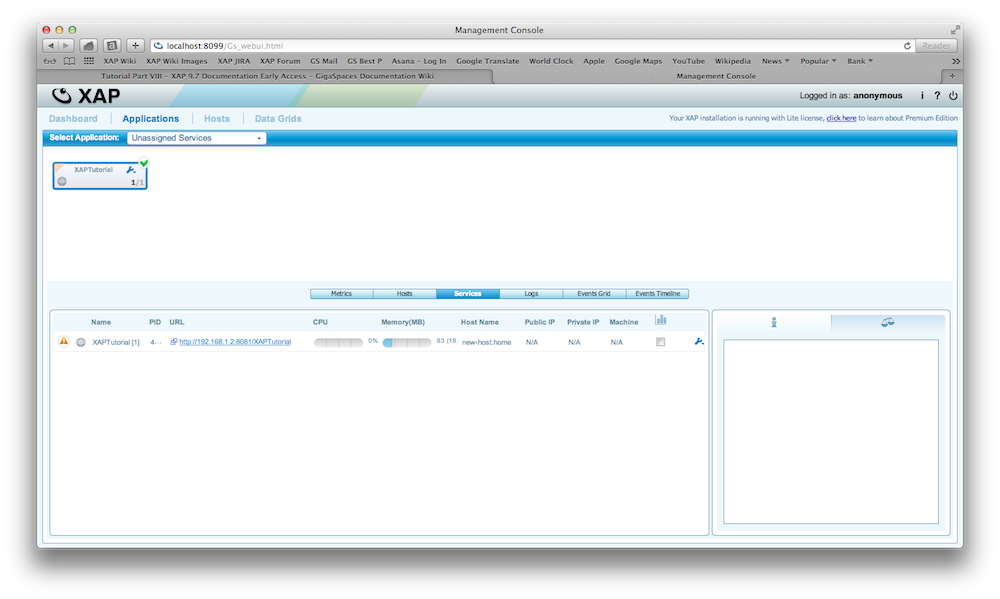Show more bookmarks with double chevron
The height and width of the screenshot is (599, 1000).
955,61
